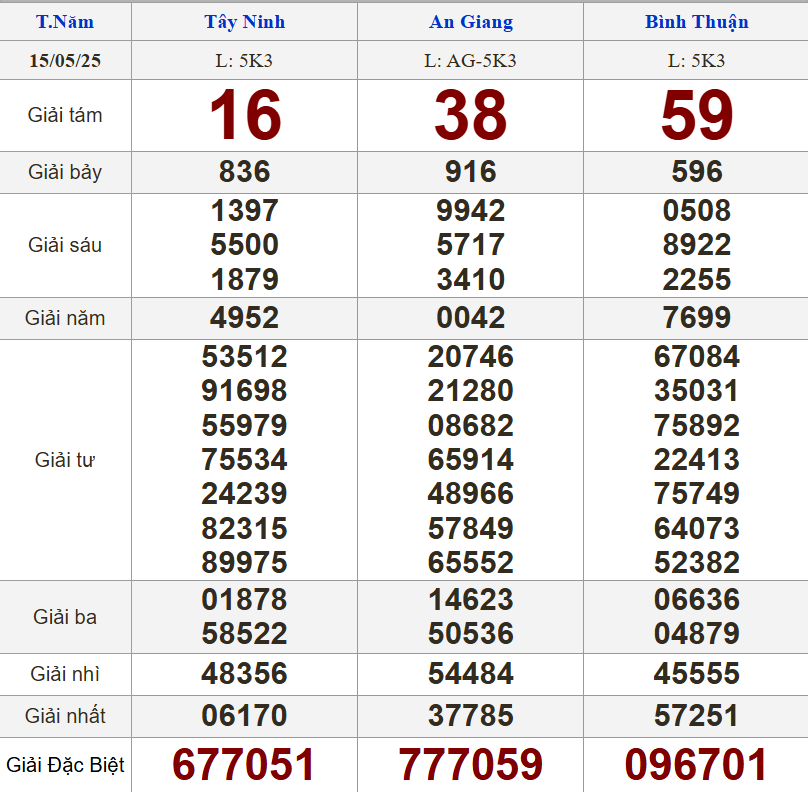
Task: Click Bình Thuận's Giải tám number 59
Action: pos(696,115)
